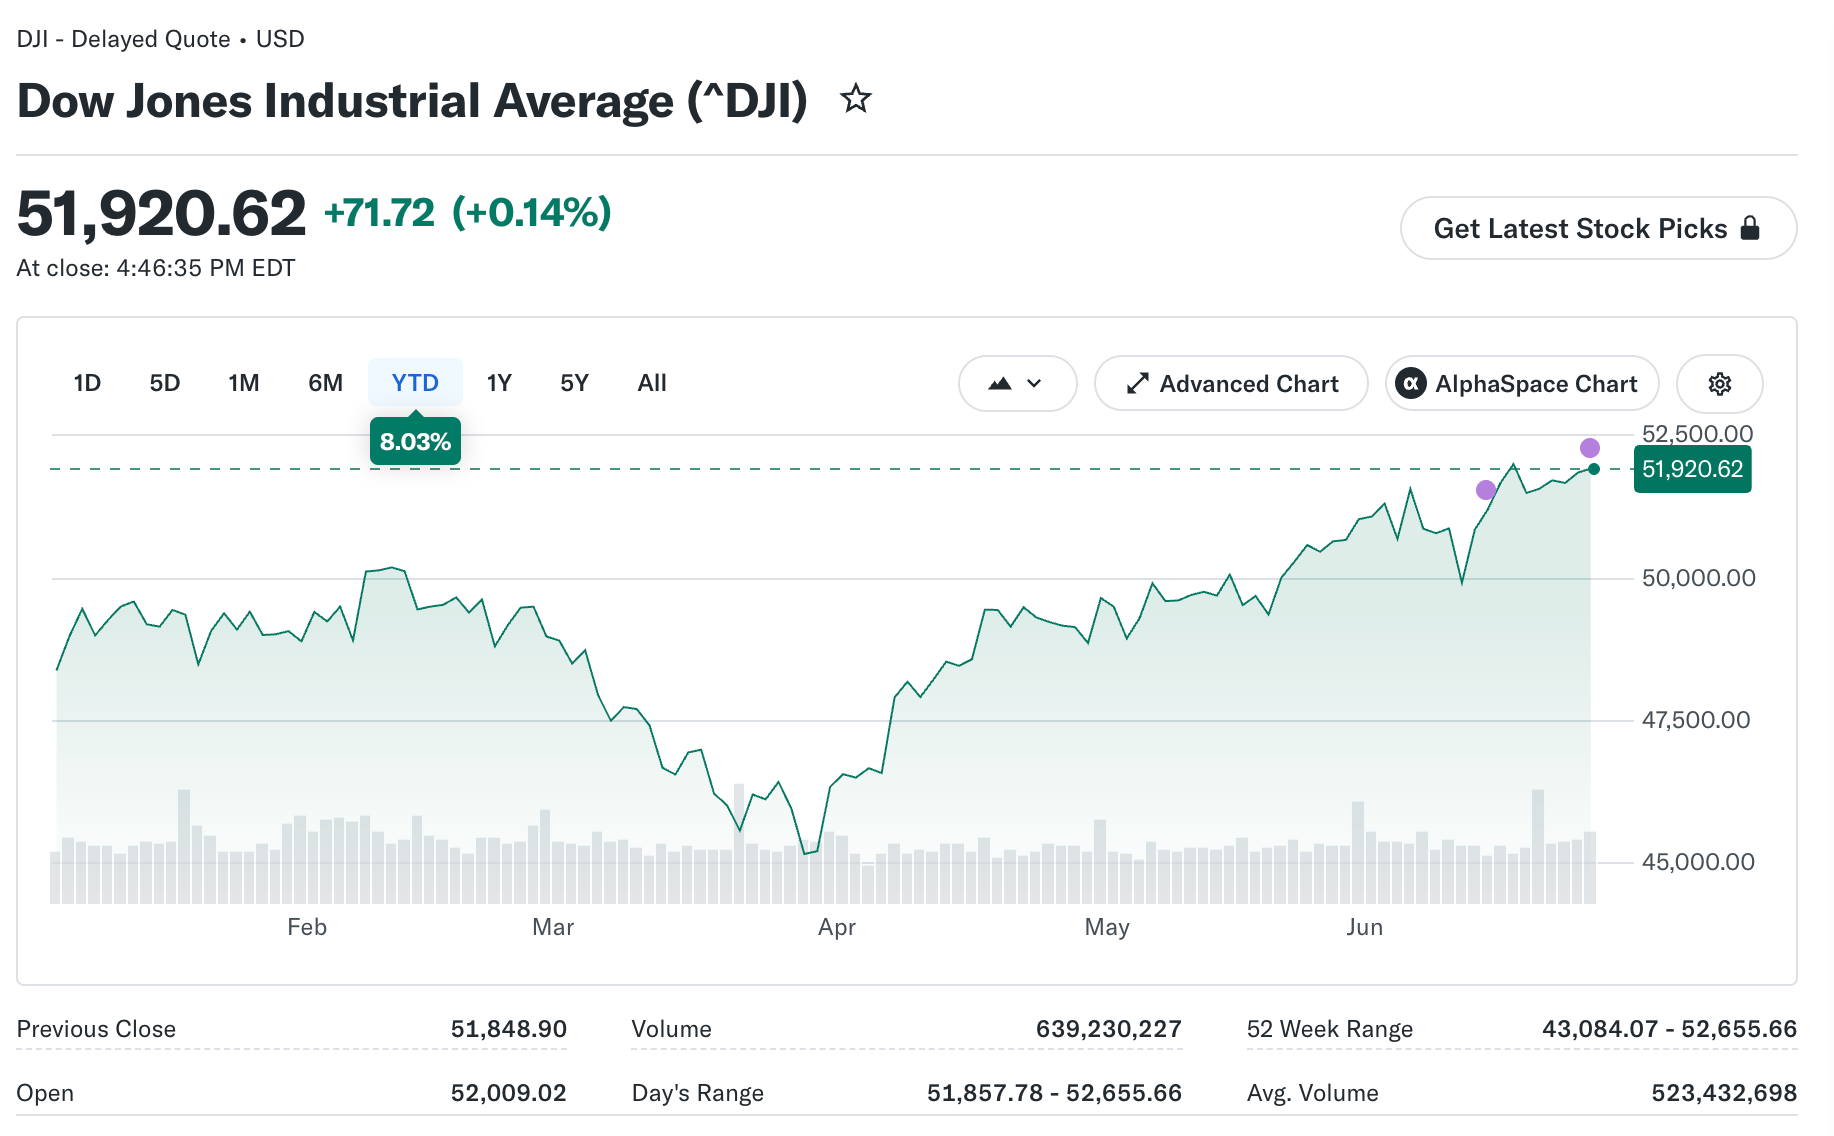Expand the chart type dropdown chevron
The image size is (1834, 1136).
coord(1034,384)
